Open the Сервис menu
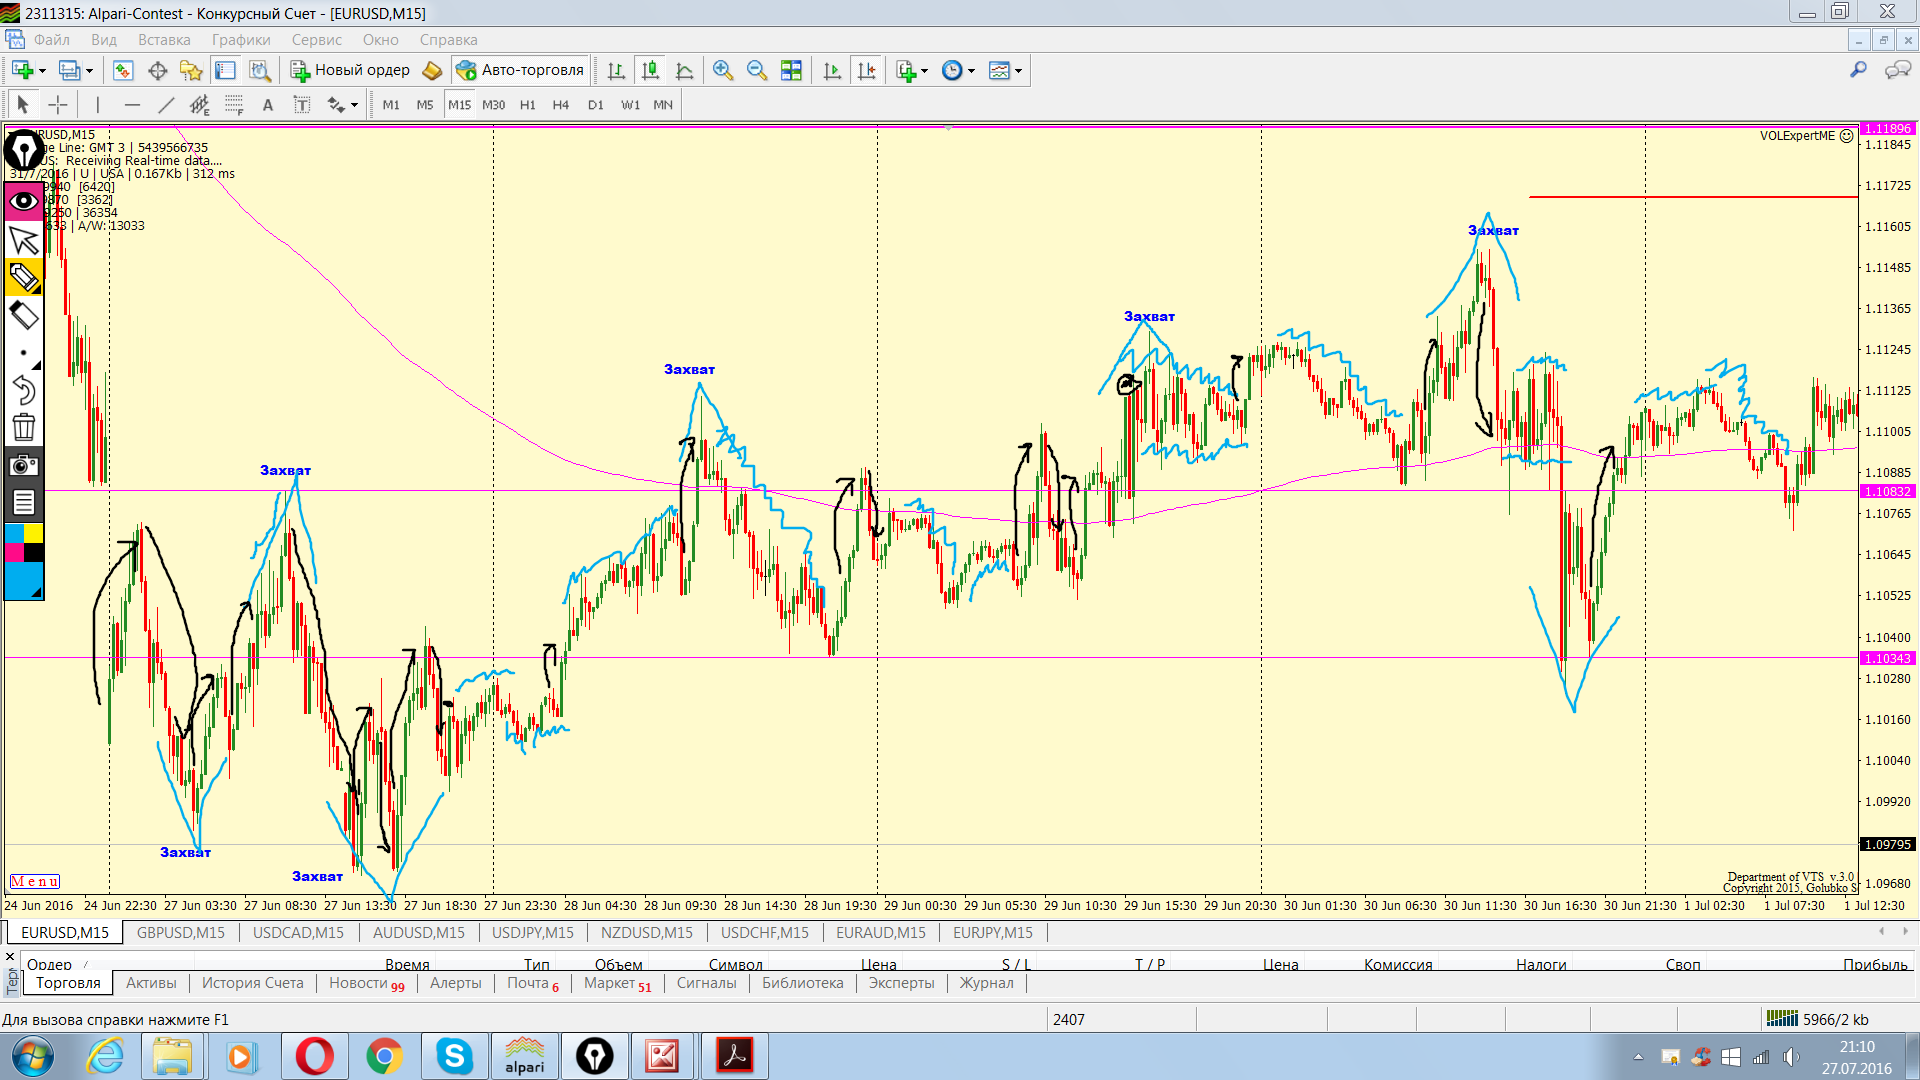This screenshot has width=1920, height=1080. point(316,40)
